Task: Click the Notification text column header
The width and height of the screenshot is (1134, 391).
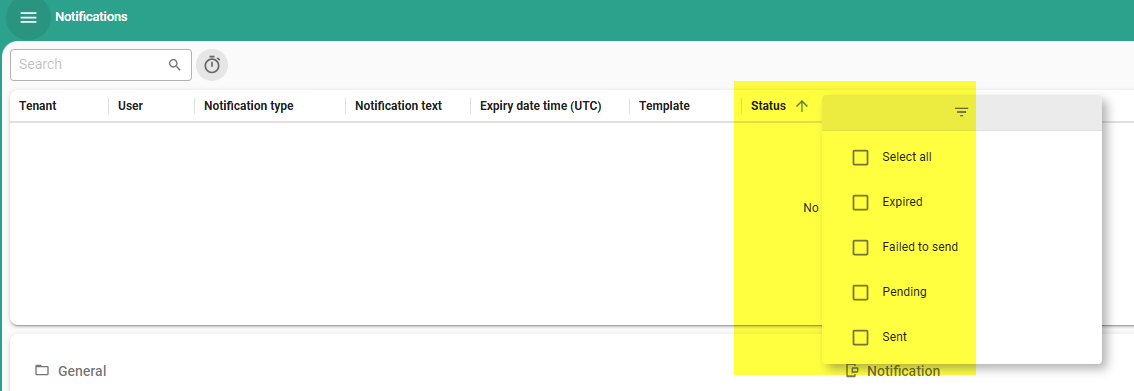Action: tap(398, 106)
